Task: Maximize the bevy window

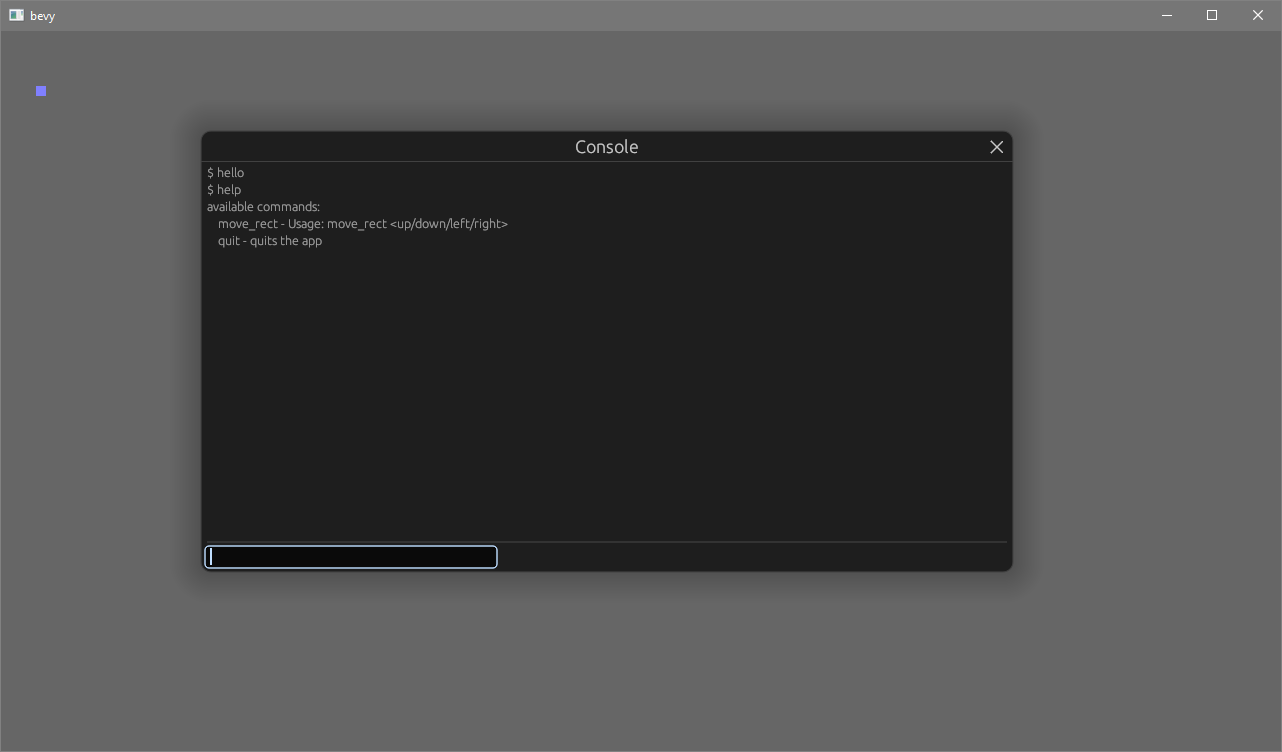Action: pos(1212,15)
